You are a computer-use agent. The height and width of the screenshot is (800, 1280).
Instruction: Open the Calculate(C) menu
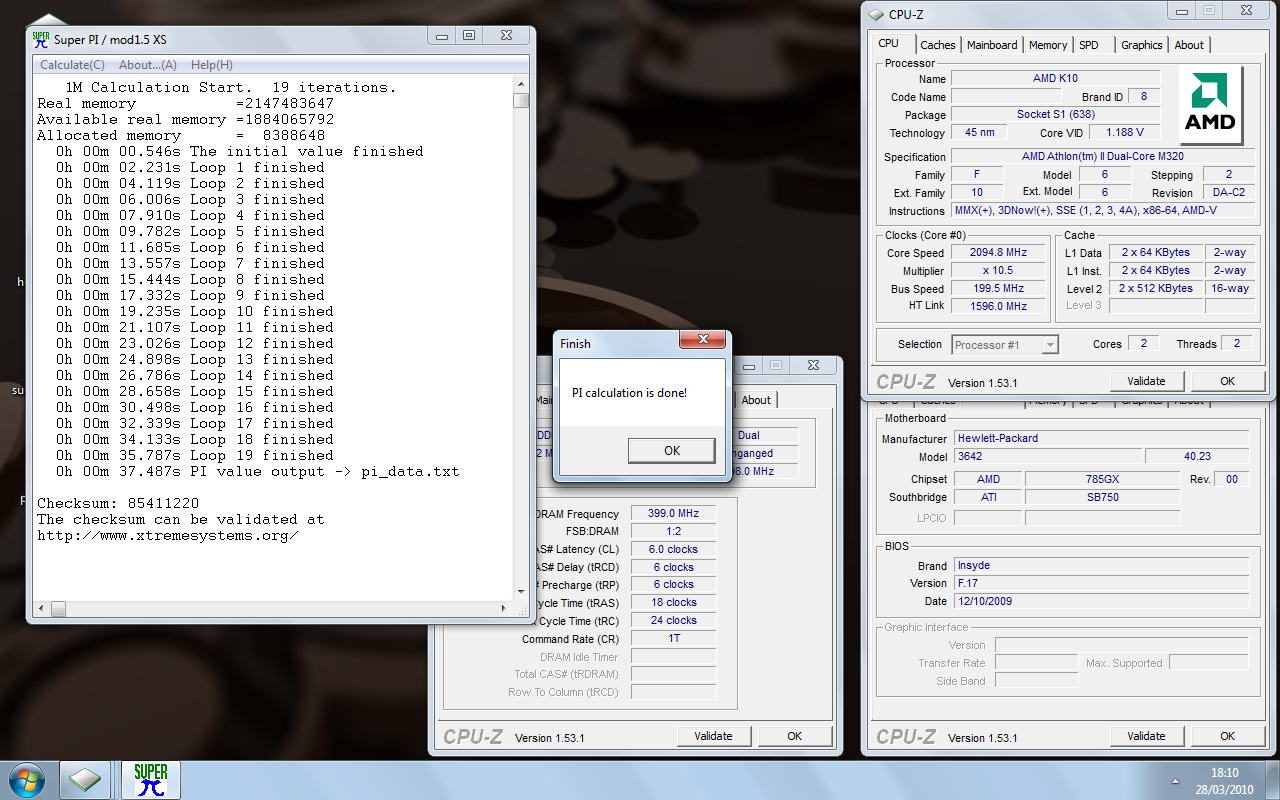pos(72,65)
